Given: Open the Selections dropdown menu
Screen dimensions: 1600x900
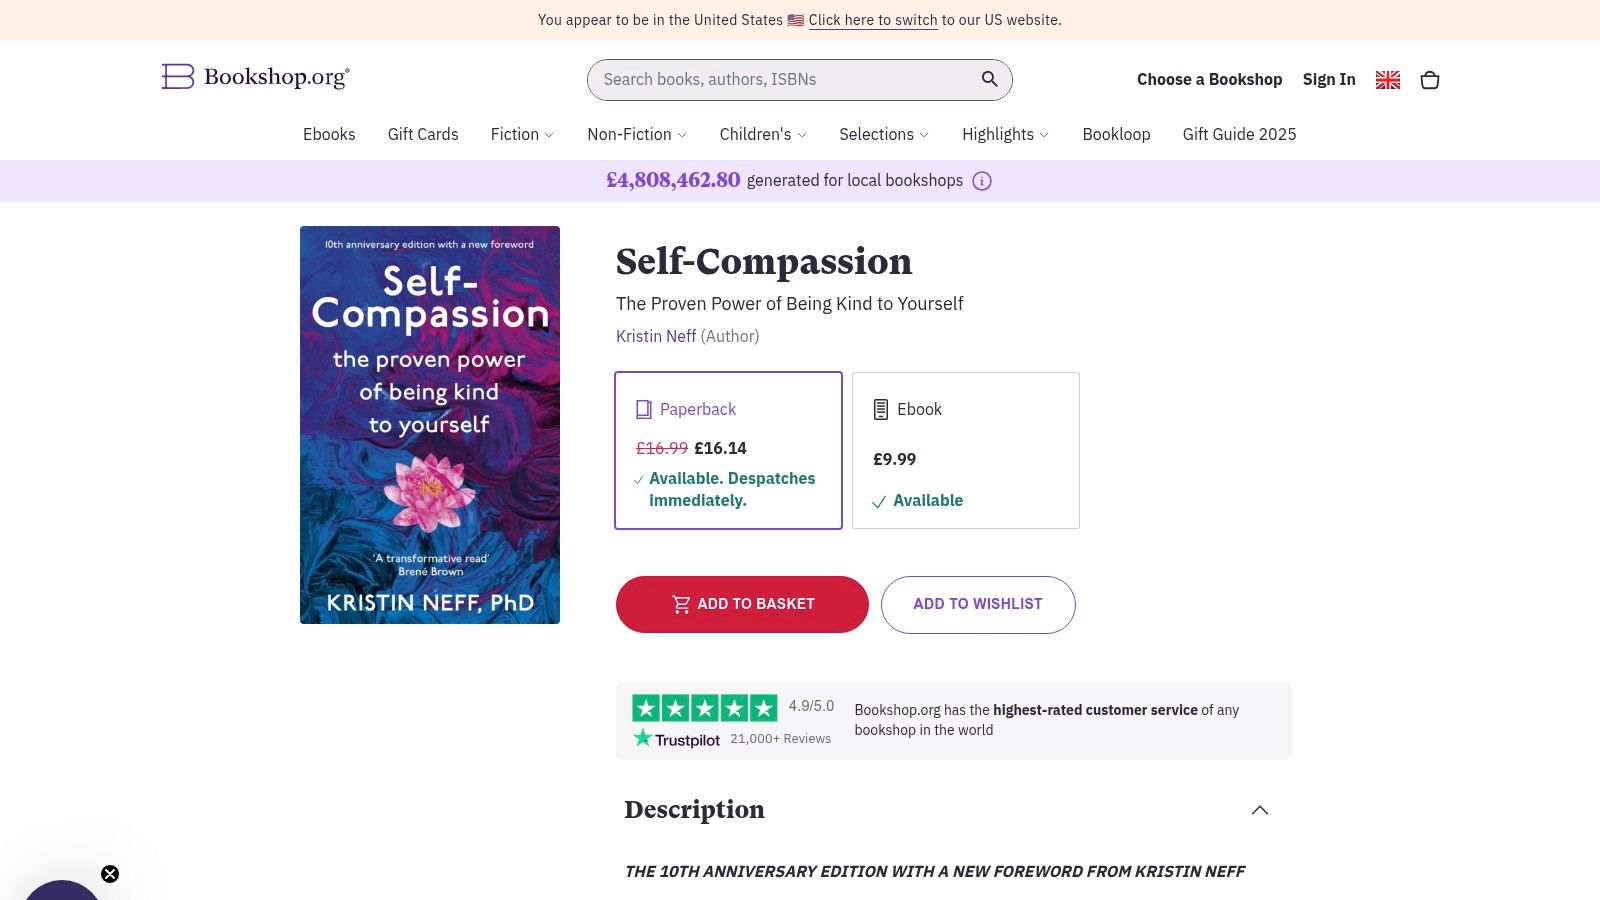Looking at the screenshot, I should coord(882,134).
